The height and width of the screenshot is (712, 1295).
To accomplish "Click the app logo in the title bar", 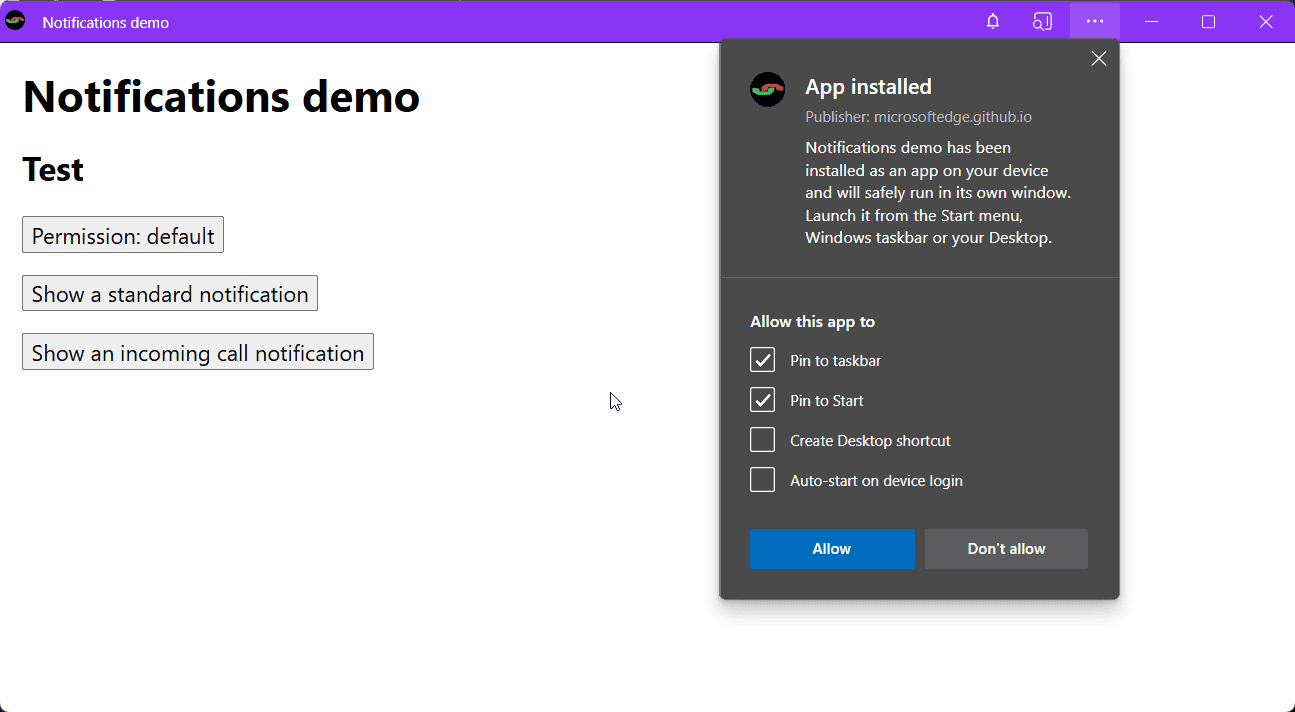I will click(15, 21).
